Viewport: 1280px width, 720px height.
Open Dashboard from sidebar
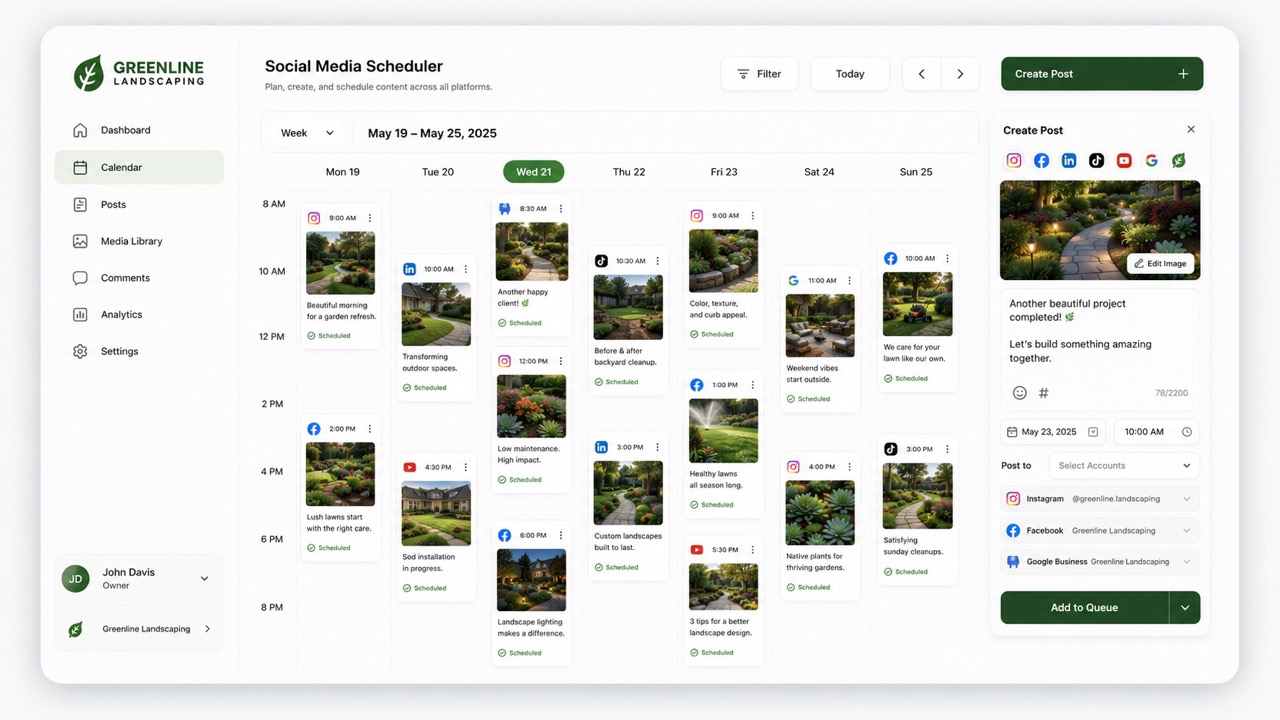[139, 130]
